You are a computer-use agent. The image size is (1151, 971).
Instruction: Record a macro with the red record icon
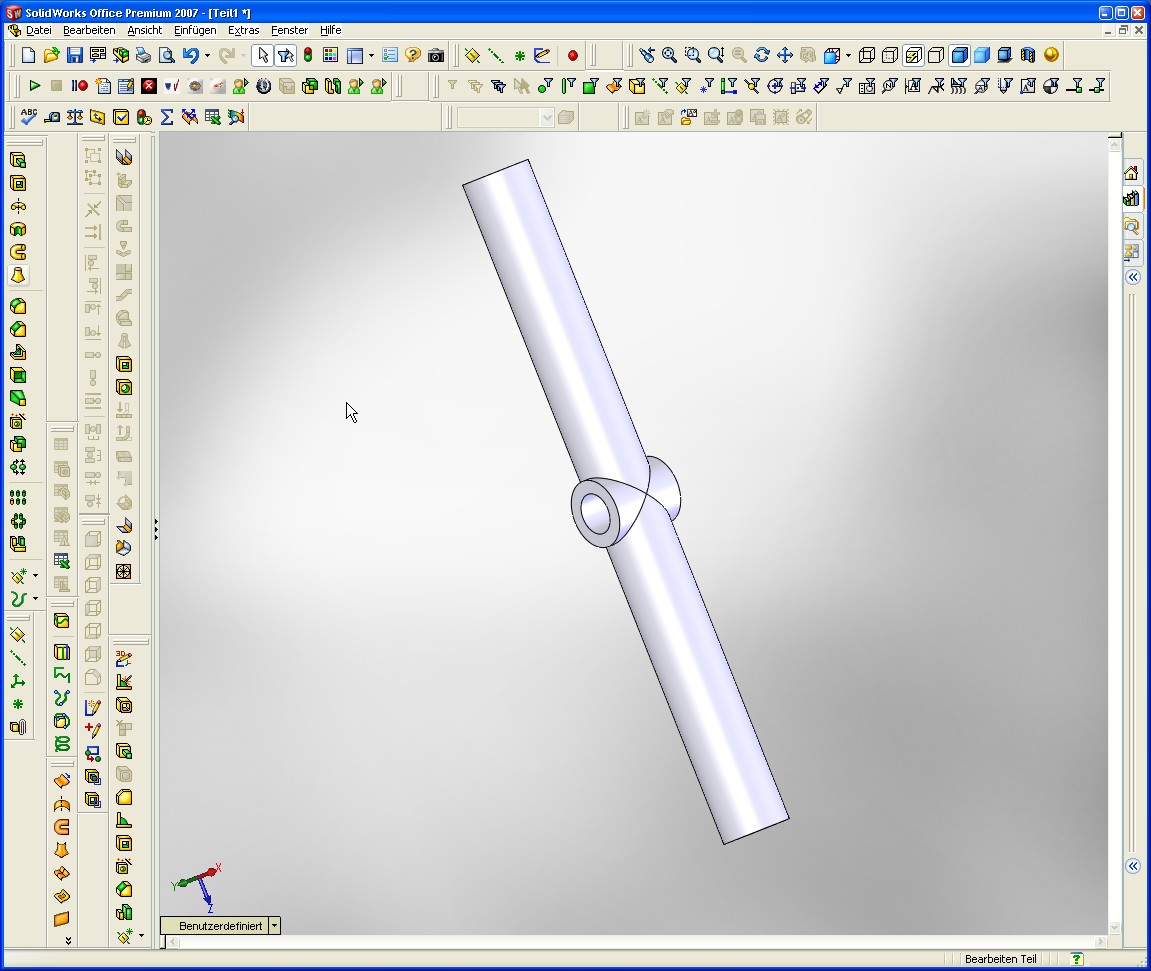pyautogui.click(x=79, y=86)
